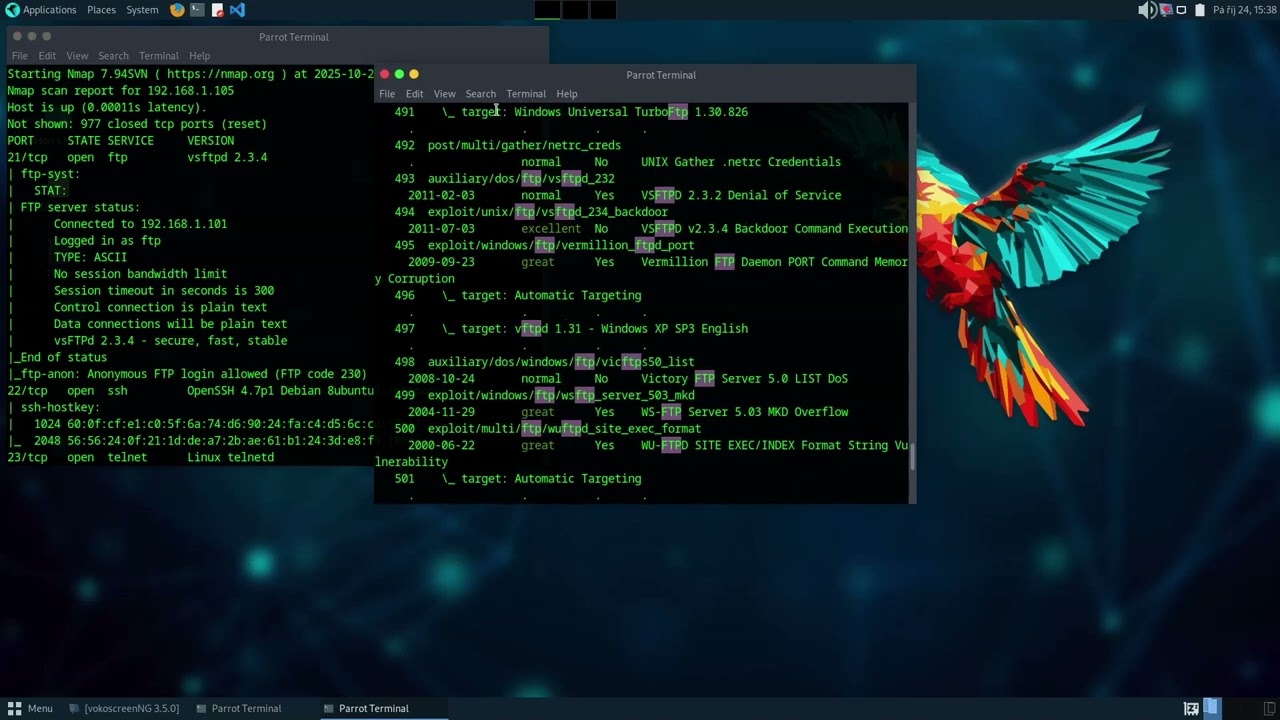
Task: Open the text editor launcher in top panel
Action: [217, 10]
